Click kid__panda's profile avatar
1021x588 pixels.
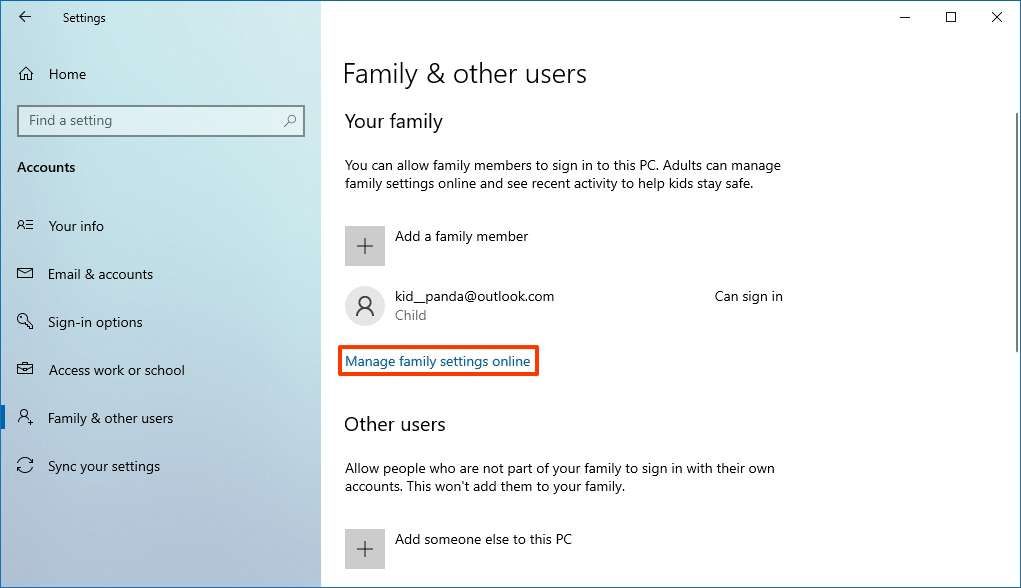364,305
